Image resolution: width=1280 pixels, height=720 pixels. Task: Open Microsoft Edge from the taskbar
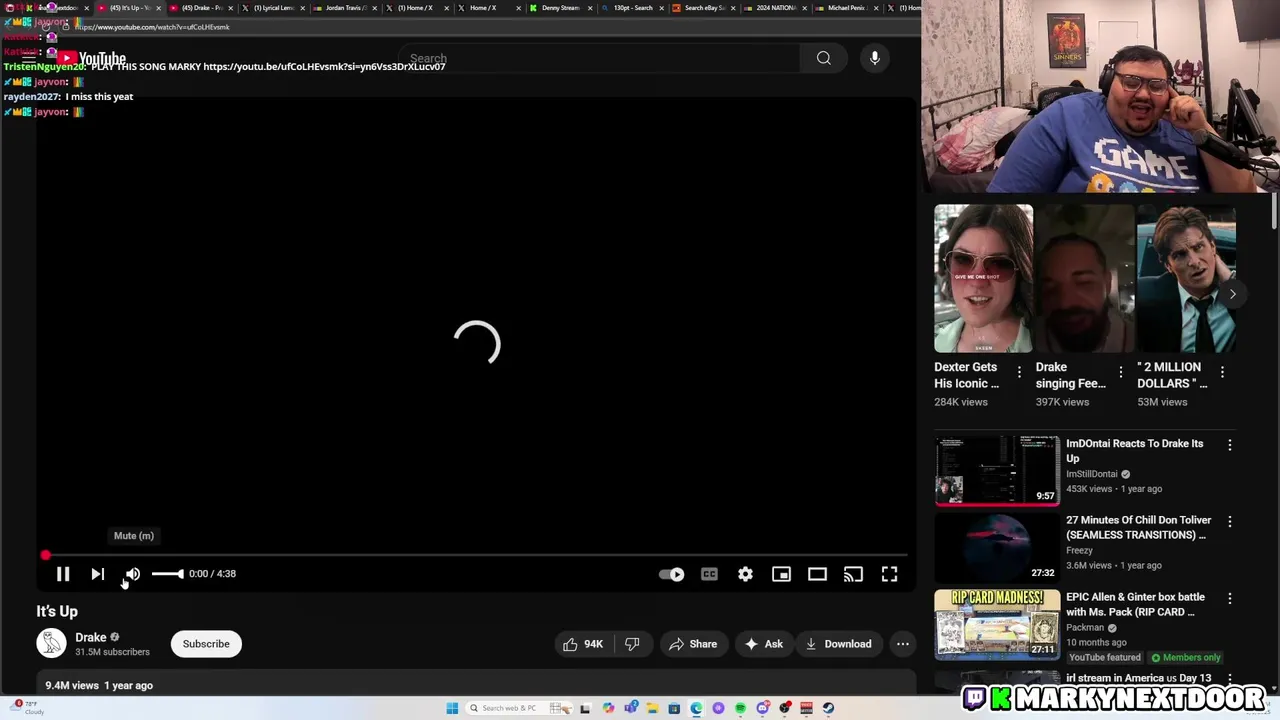click(696, 708)
